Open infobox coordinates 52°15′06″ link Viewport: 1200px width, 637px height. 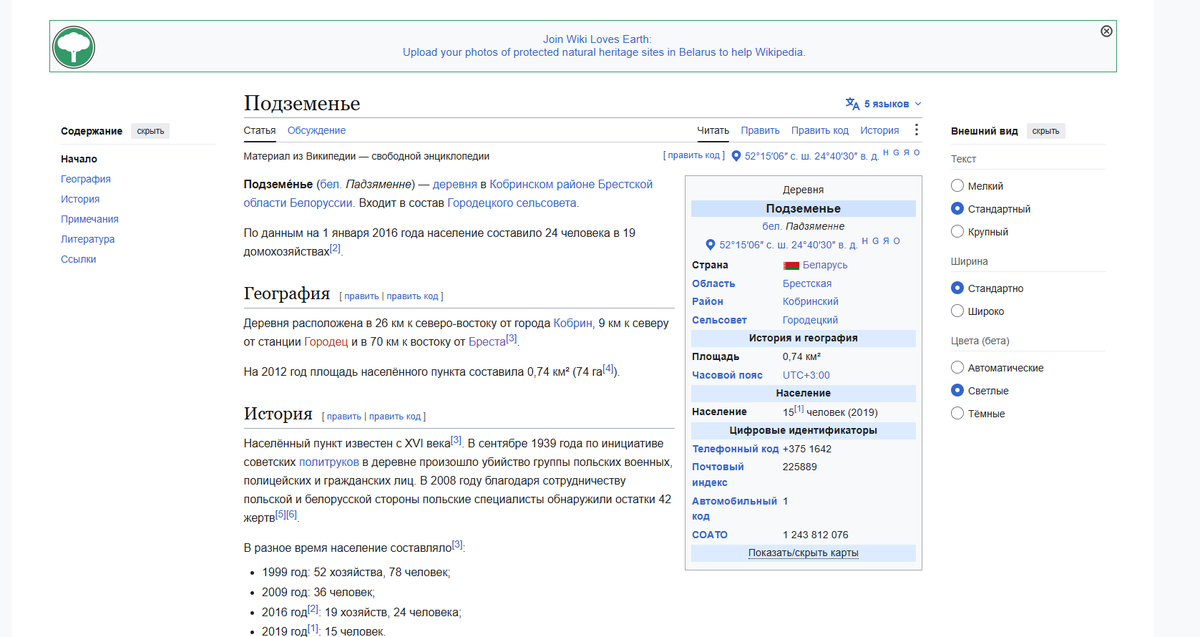click(787, 244)
